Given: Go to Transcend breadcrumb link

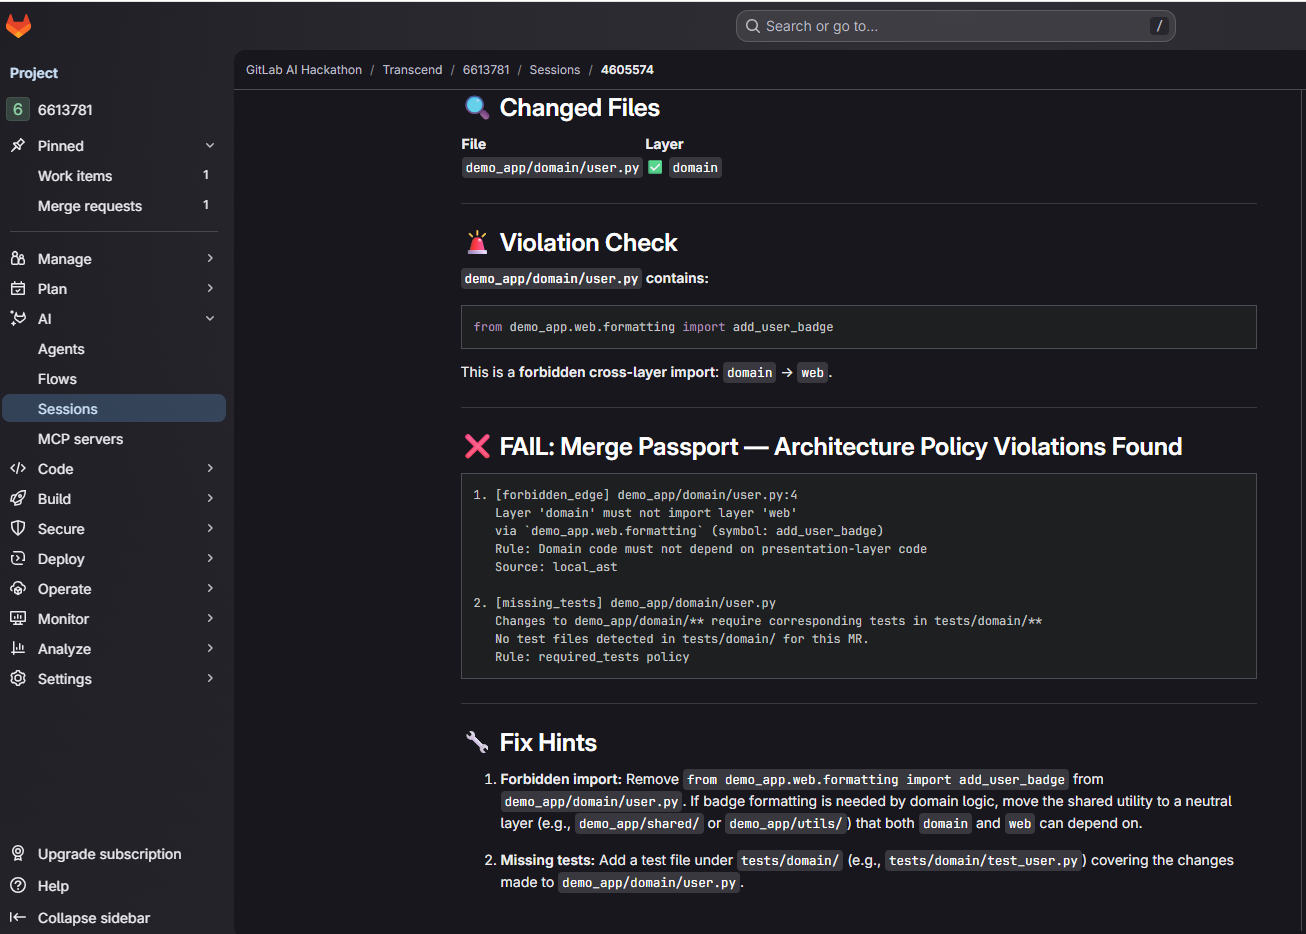Looking at the screenshot, I should pos(412,70).
